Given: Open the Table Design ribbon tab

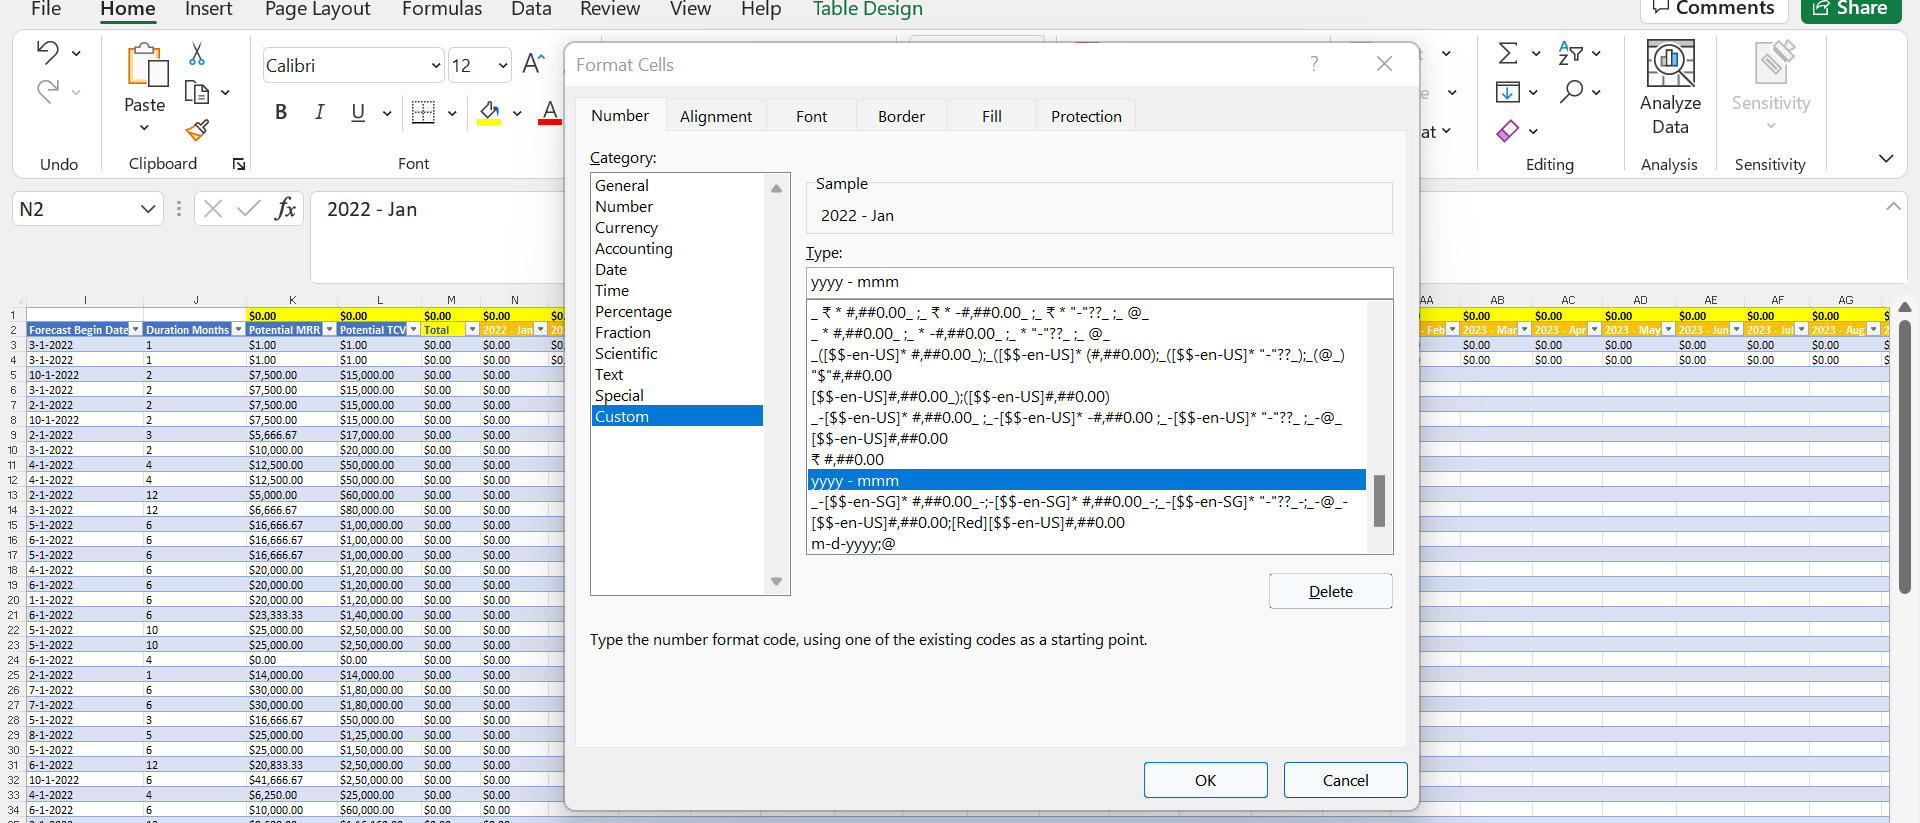Looking at the screenshot, I should pos(867,9).
